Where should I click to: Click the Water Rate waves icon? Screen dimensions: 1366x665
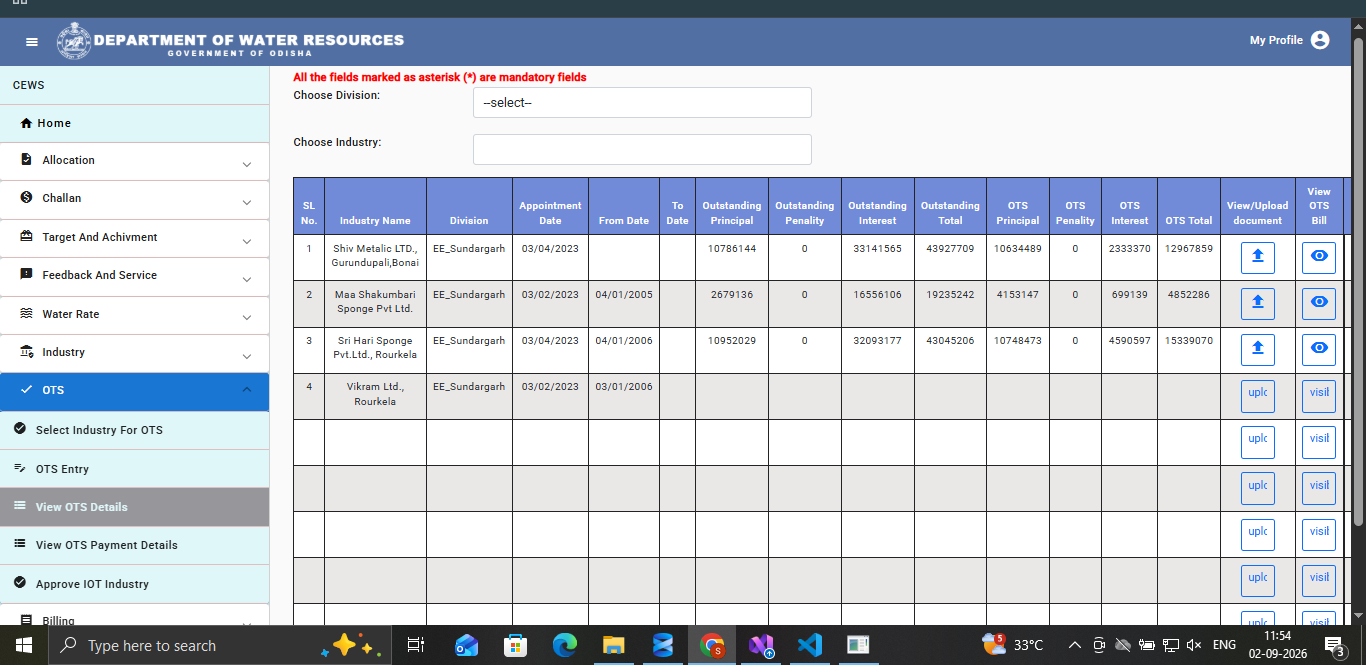[x=27, y=314]
